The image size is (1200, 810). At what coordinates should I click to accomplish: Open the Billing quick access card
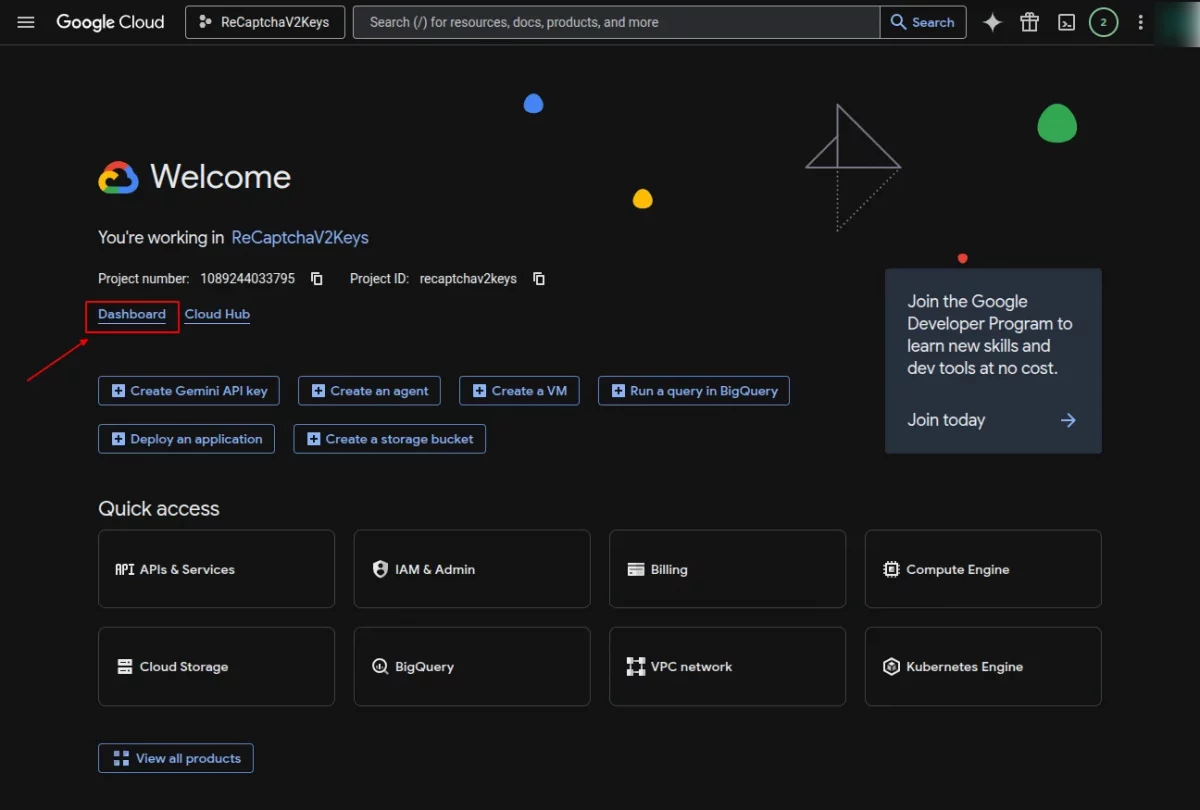(x=727, y=569)
